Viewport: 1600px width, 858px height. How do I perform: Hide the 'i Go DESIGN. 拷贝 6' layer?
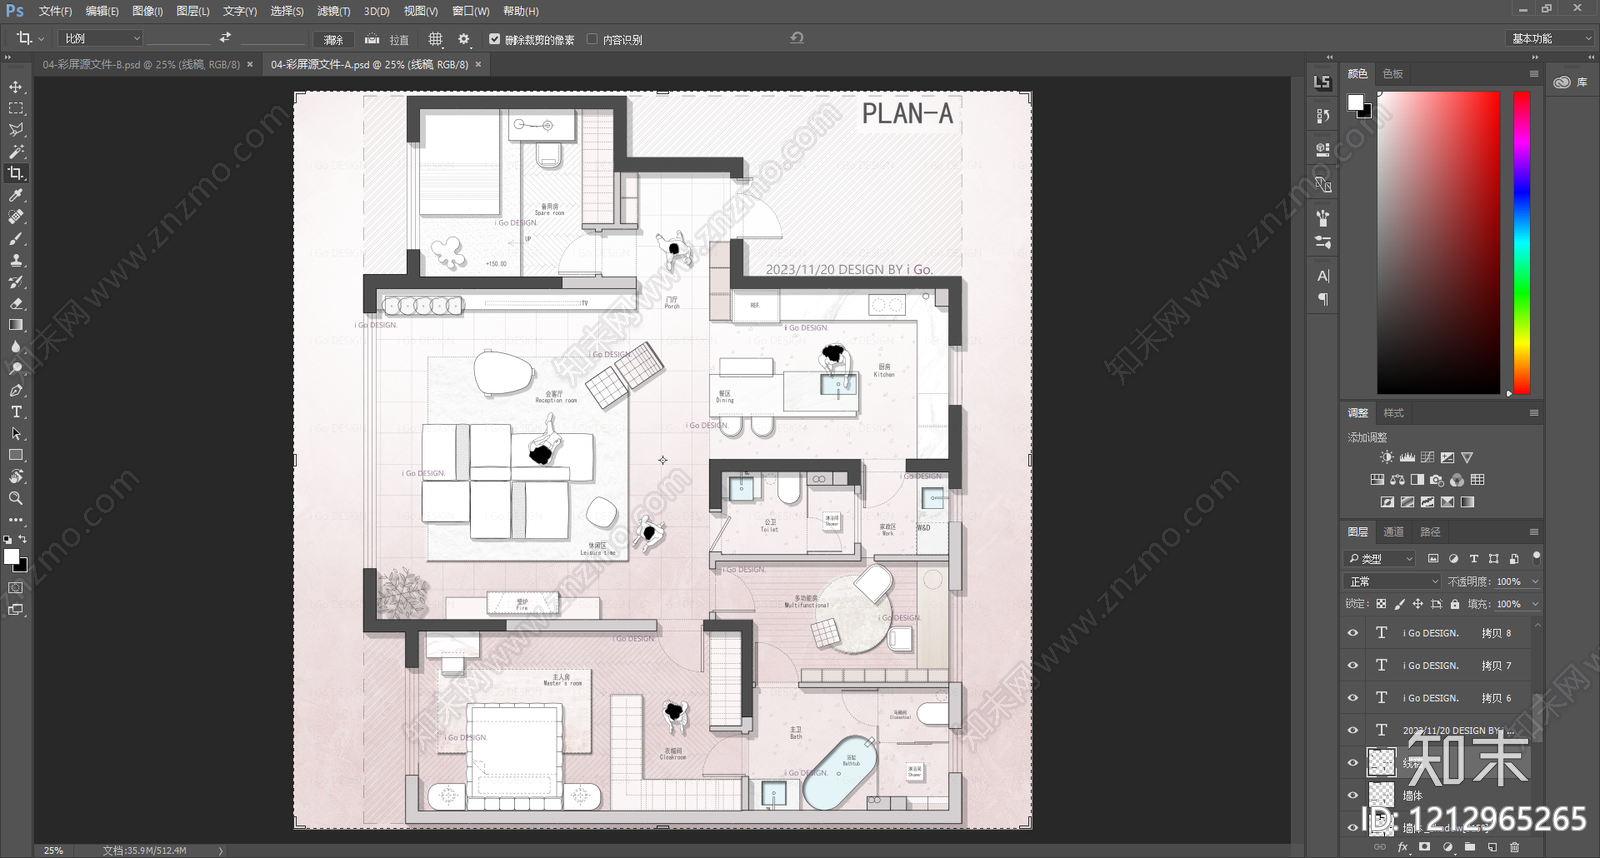1353,698
